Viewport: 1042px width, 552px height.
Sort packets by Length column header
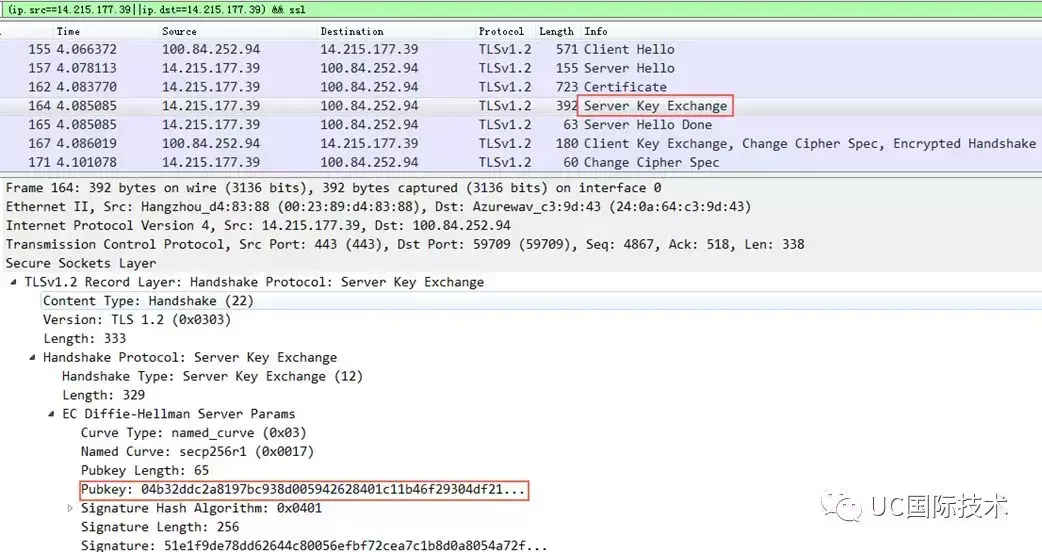tap(556, 31)
